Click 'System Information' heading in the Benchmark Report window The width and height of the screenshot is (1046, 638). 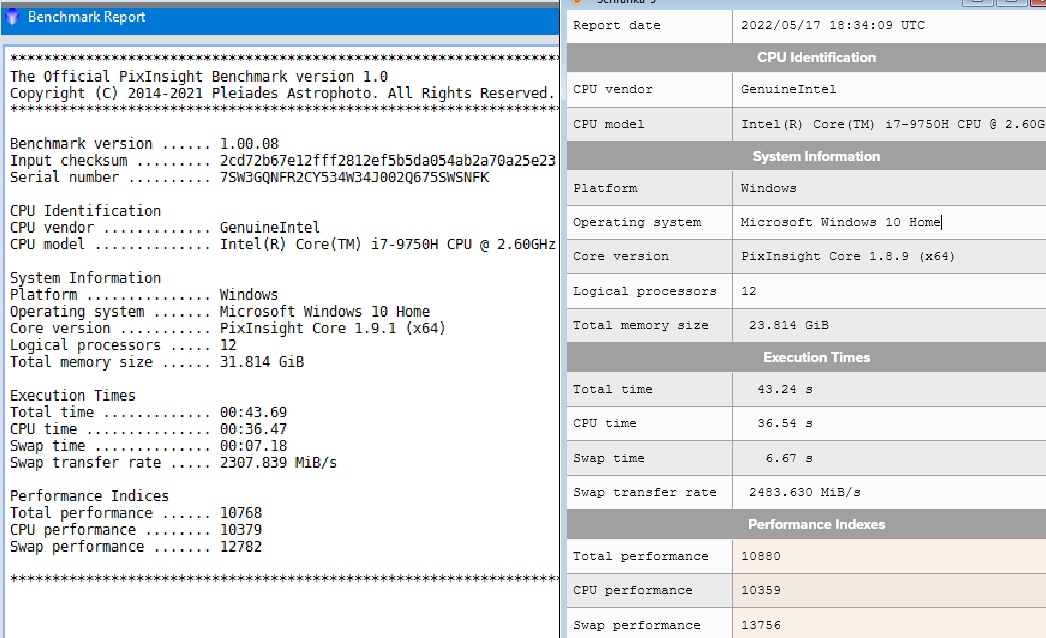click(x=85, y=278)
